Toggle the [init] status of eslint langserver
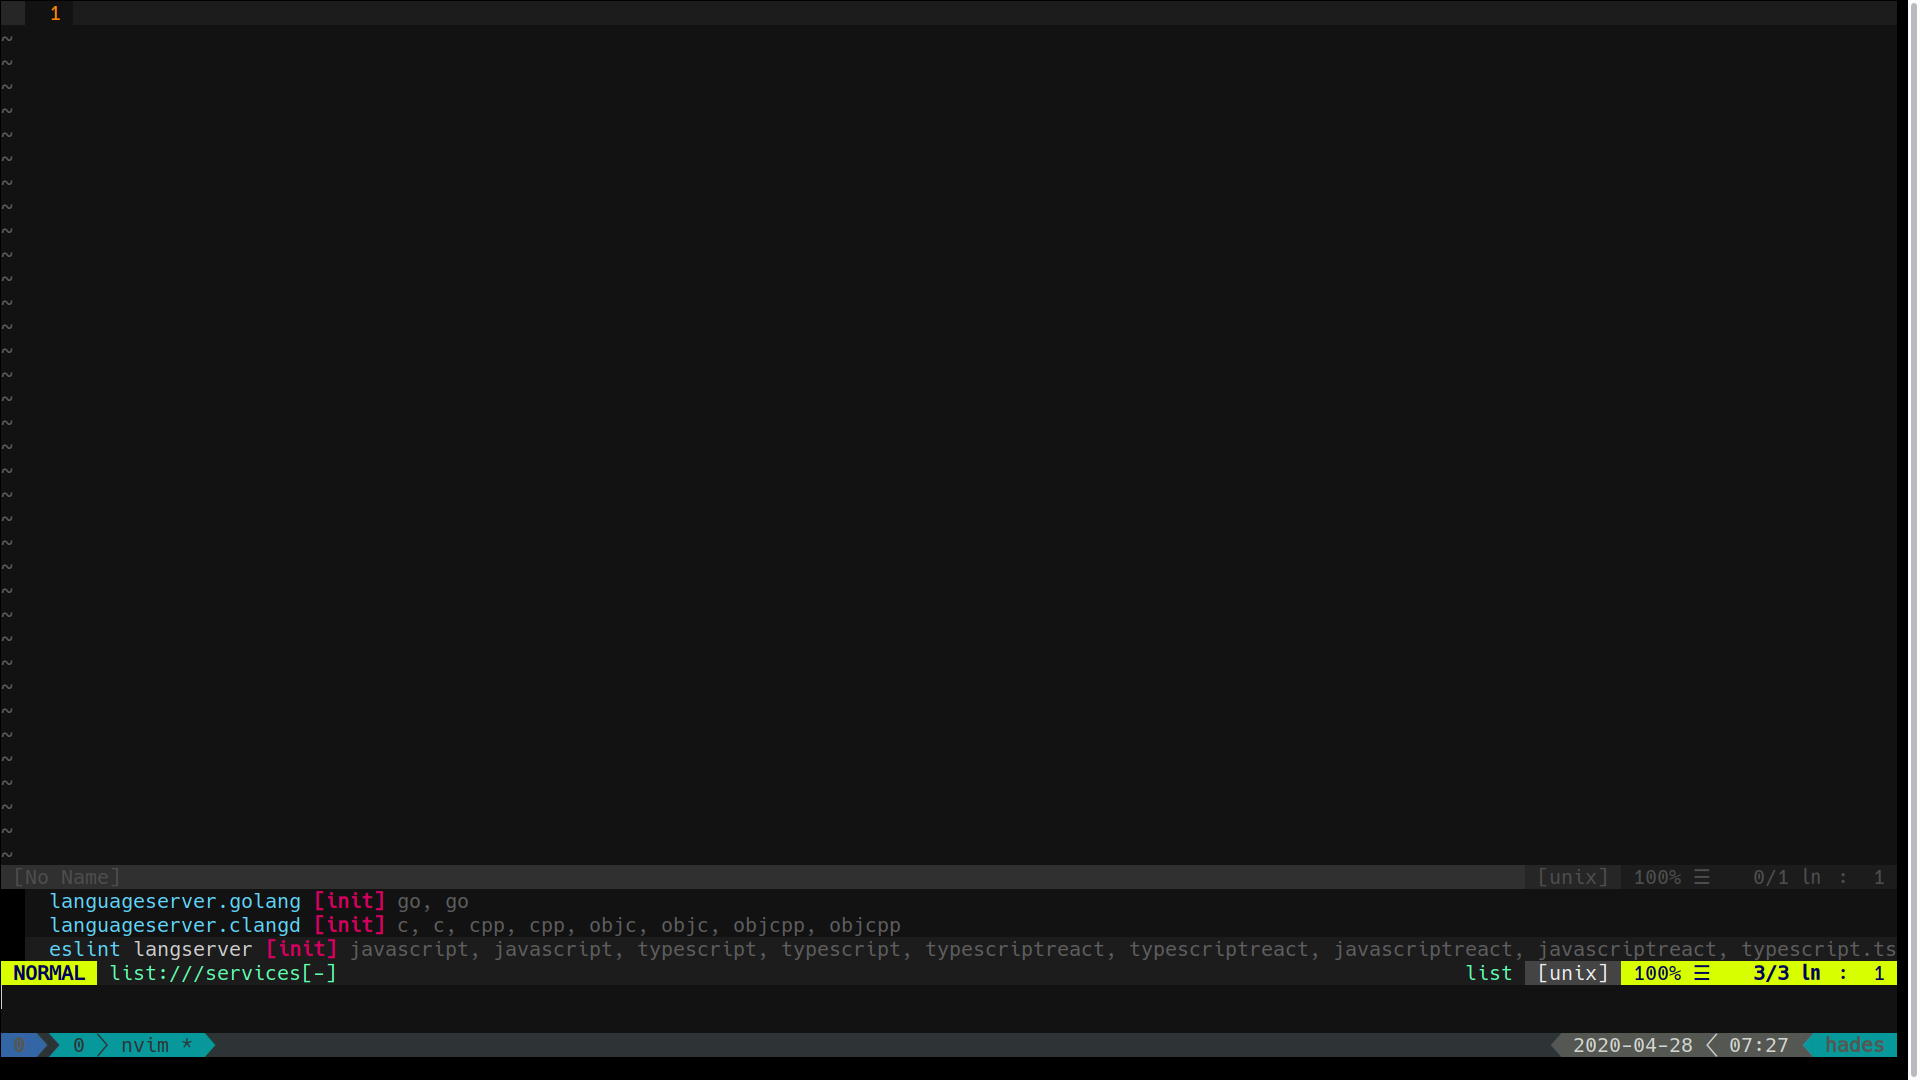 (302, 949)
